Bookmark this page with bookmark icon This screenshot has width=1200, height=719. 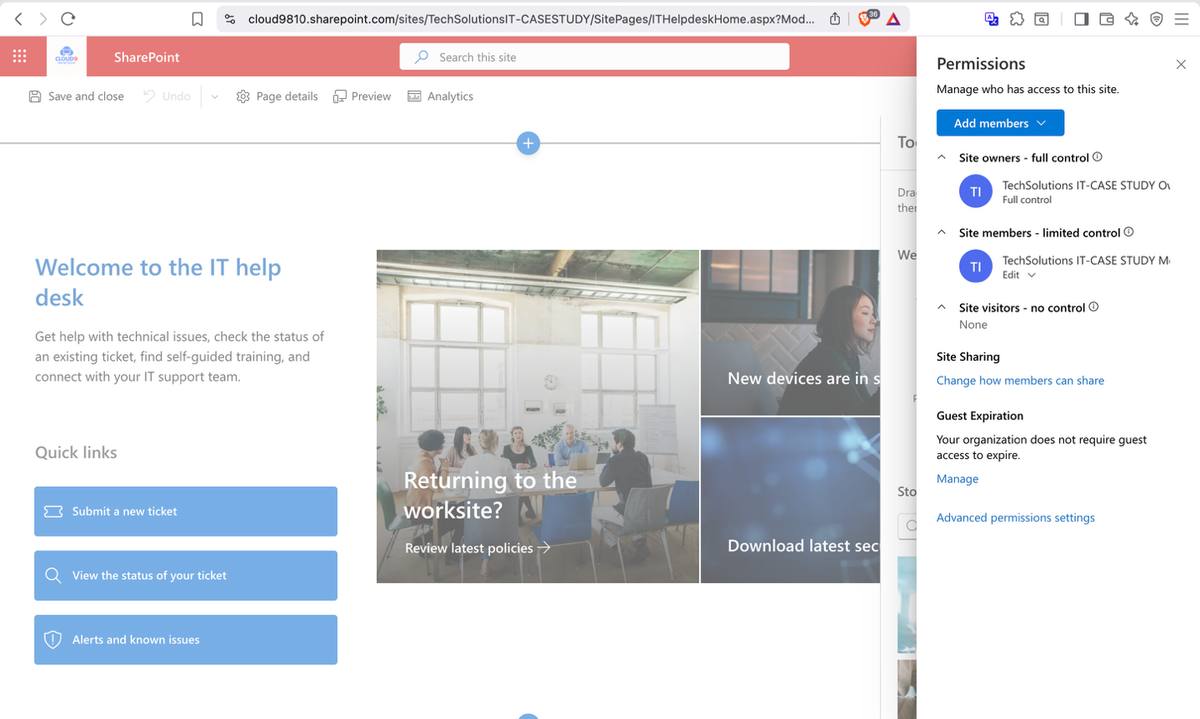point(197,19)
